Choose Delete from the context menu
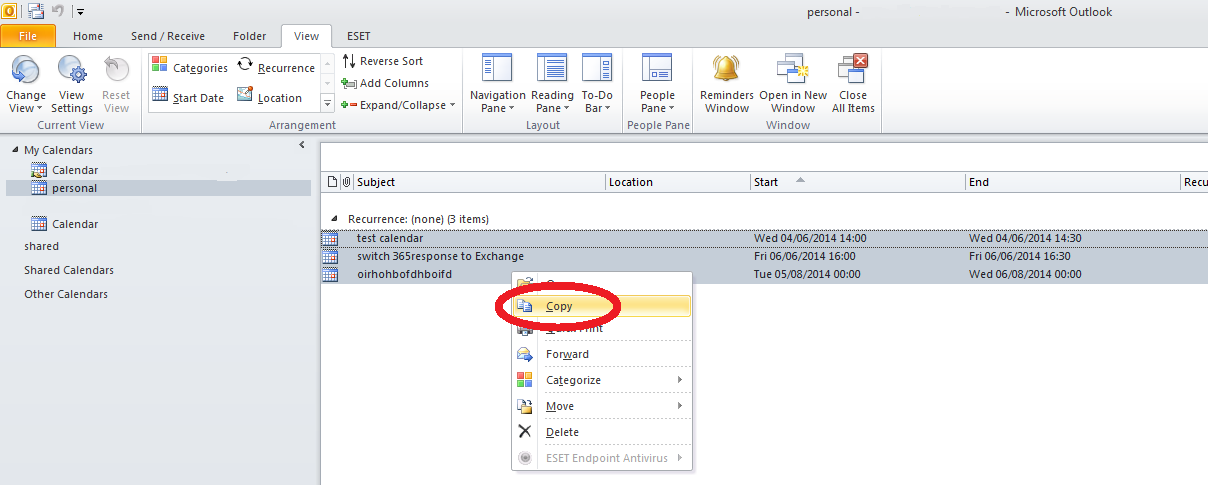Viewport: 1208px width, 485px height. point(603,432)
